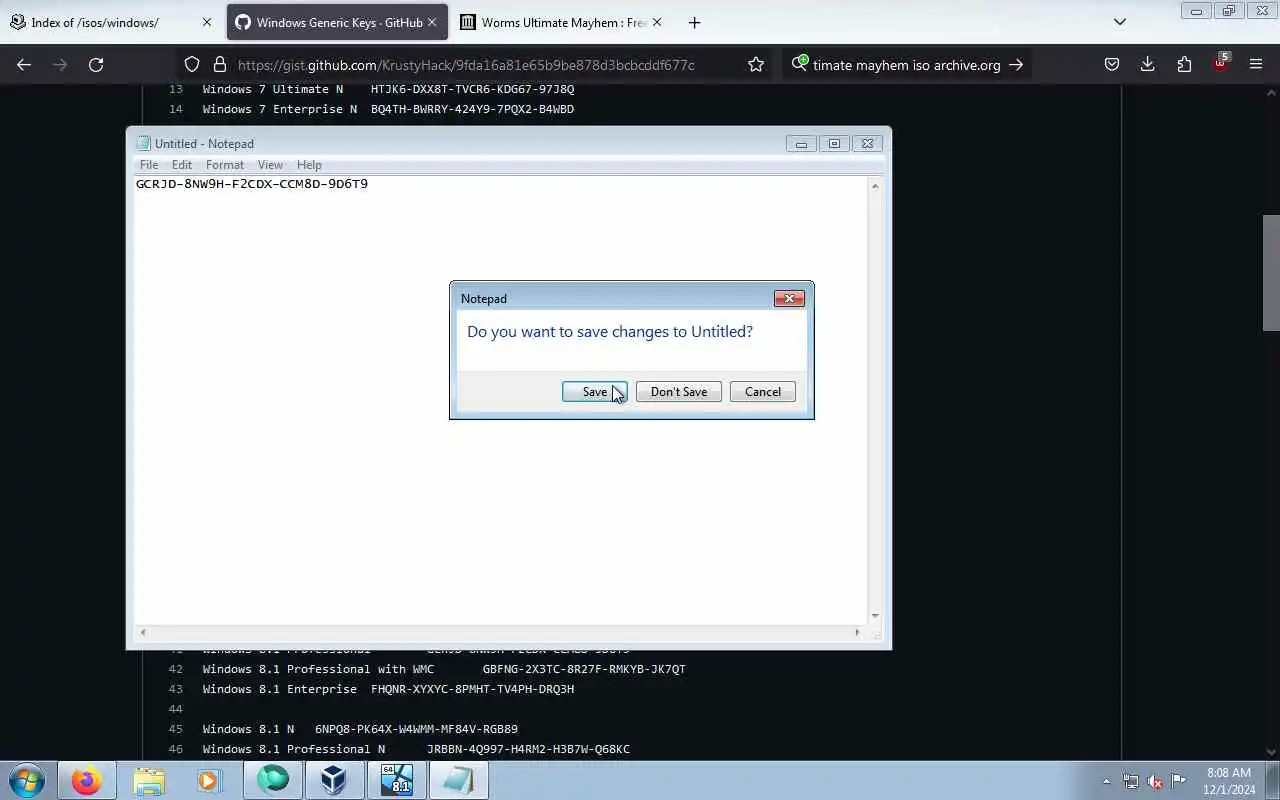Image resolution: width=1280 pixels, height=800 pixels.
Task: Select the Windows Generic Keys GitHub tab
Action: pos(338,22)
